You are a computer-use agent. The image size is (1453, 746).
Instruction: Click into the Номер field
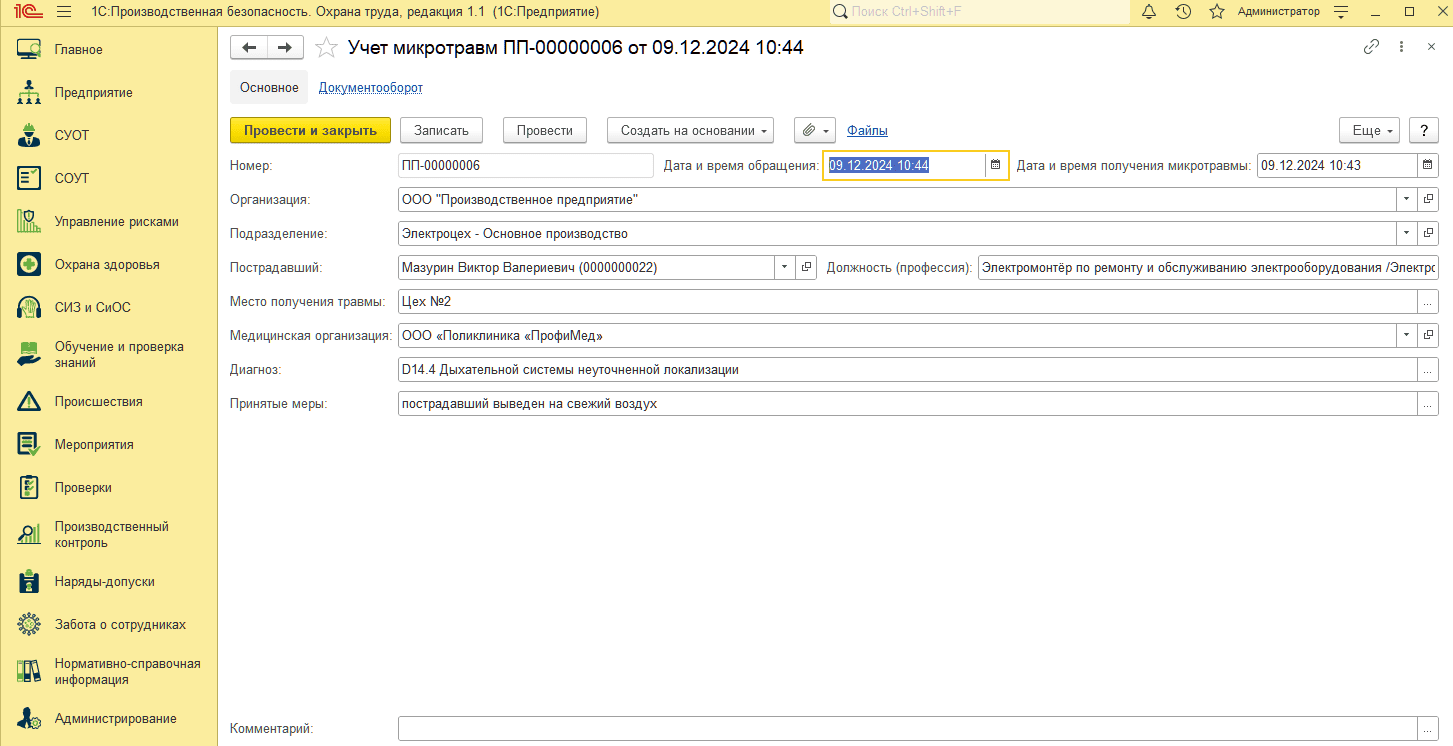[x=525, y=165]
